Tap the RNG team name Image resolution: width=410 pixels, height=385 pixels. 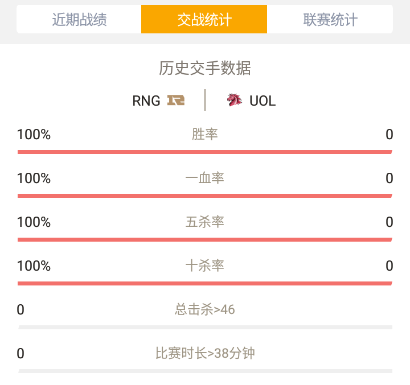146,101
